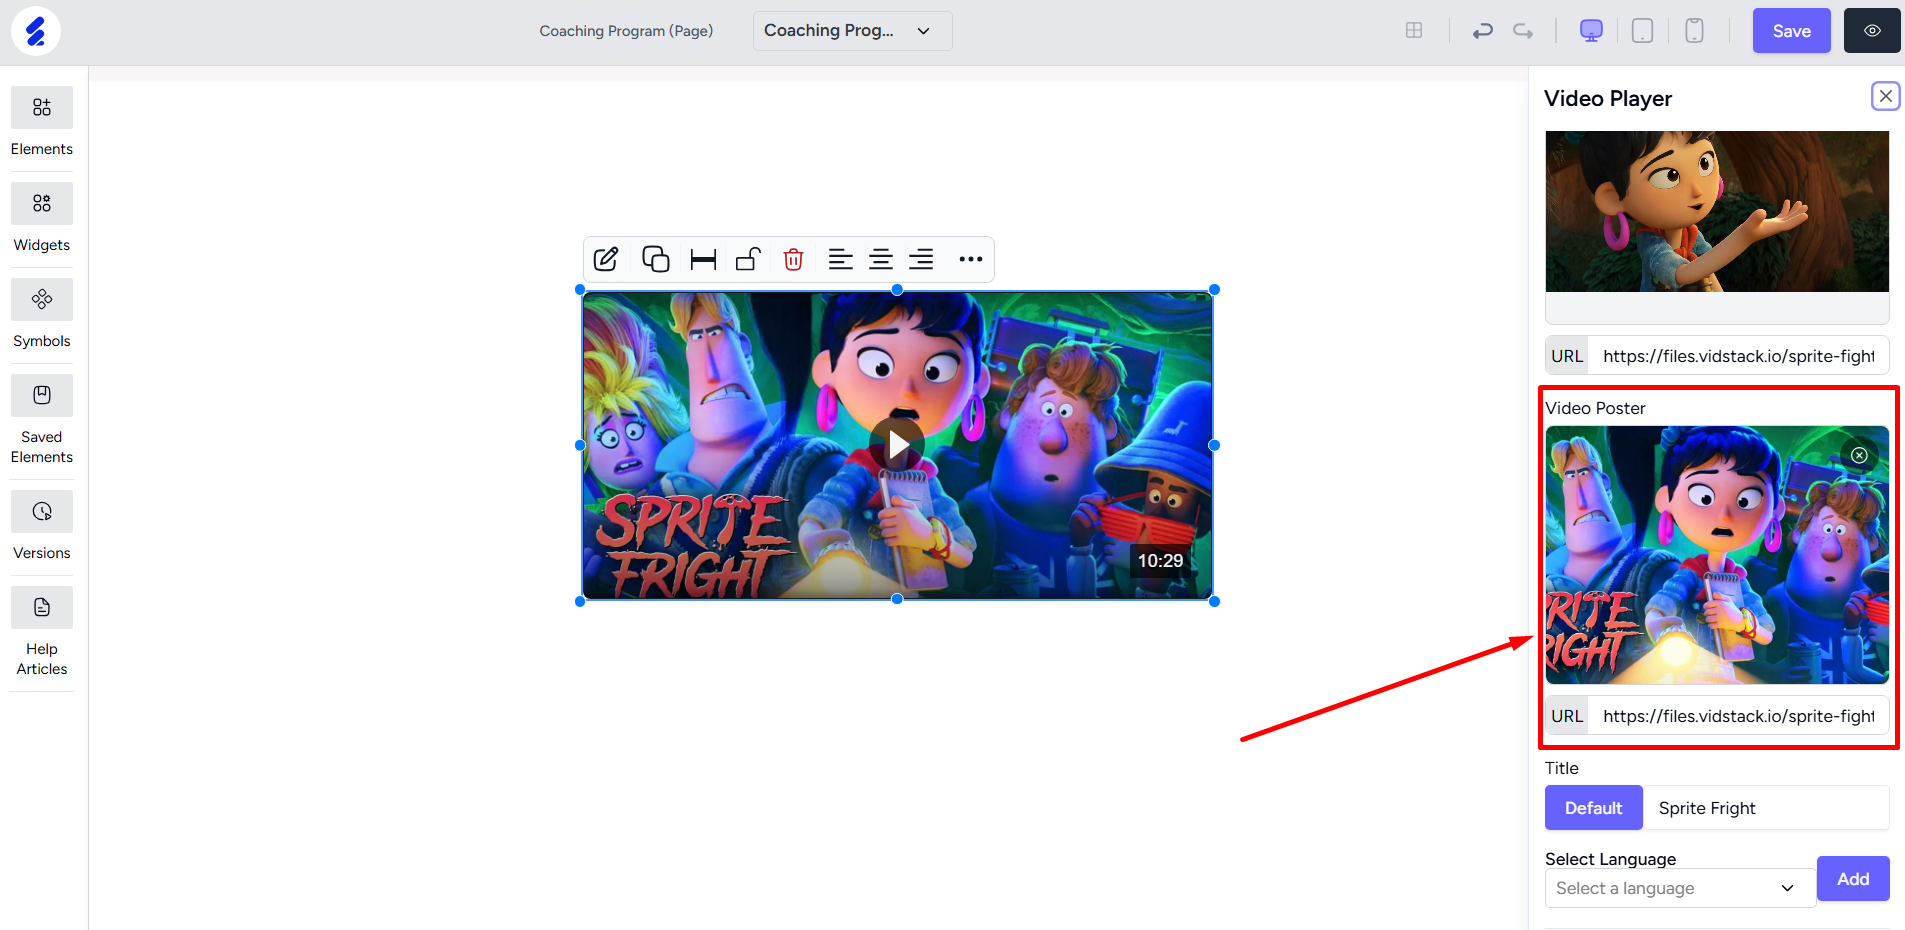The width and height of the screenshot is (1905, 930).
Task: Click the grid layout icon in top bar
Action: point(1414,30)
